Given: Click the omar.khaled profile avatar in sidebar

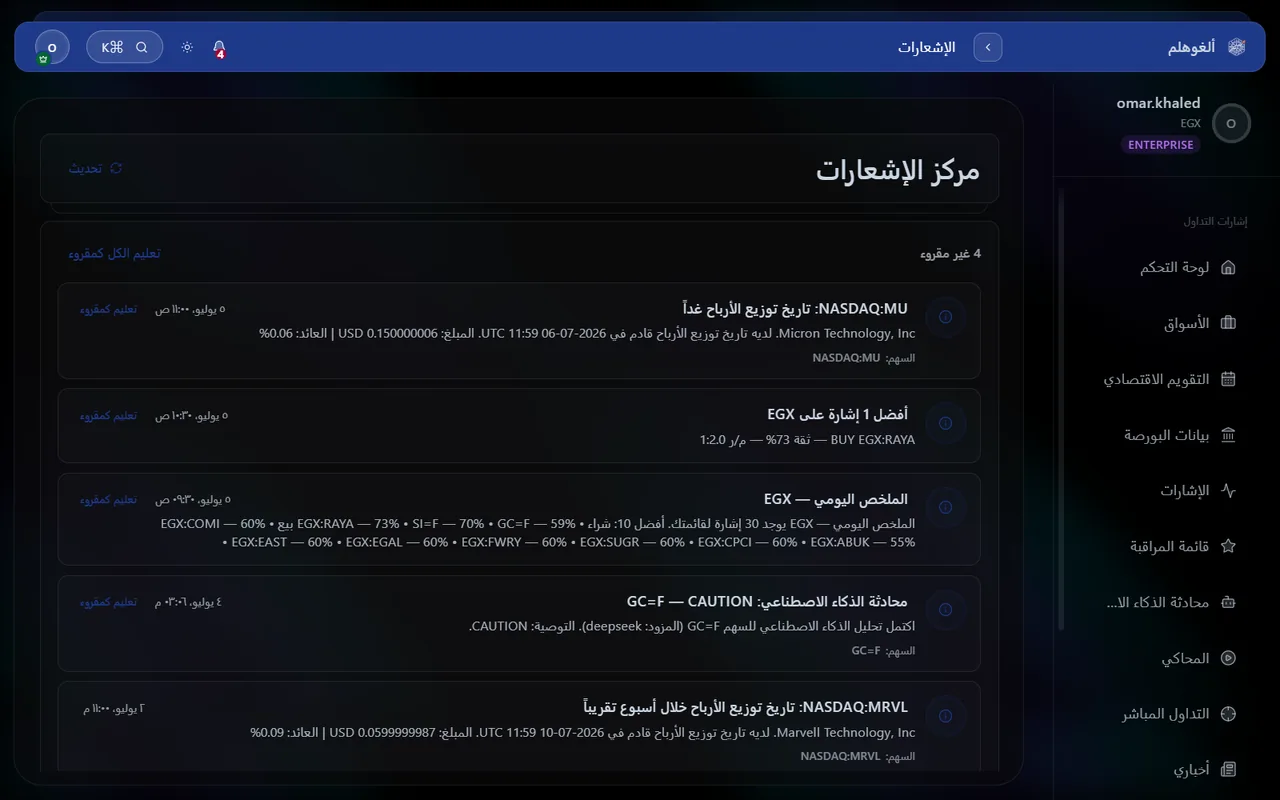Looking at the screenshot, I should (1231, 123).
